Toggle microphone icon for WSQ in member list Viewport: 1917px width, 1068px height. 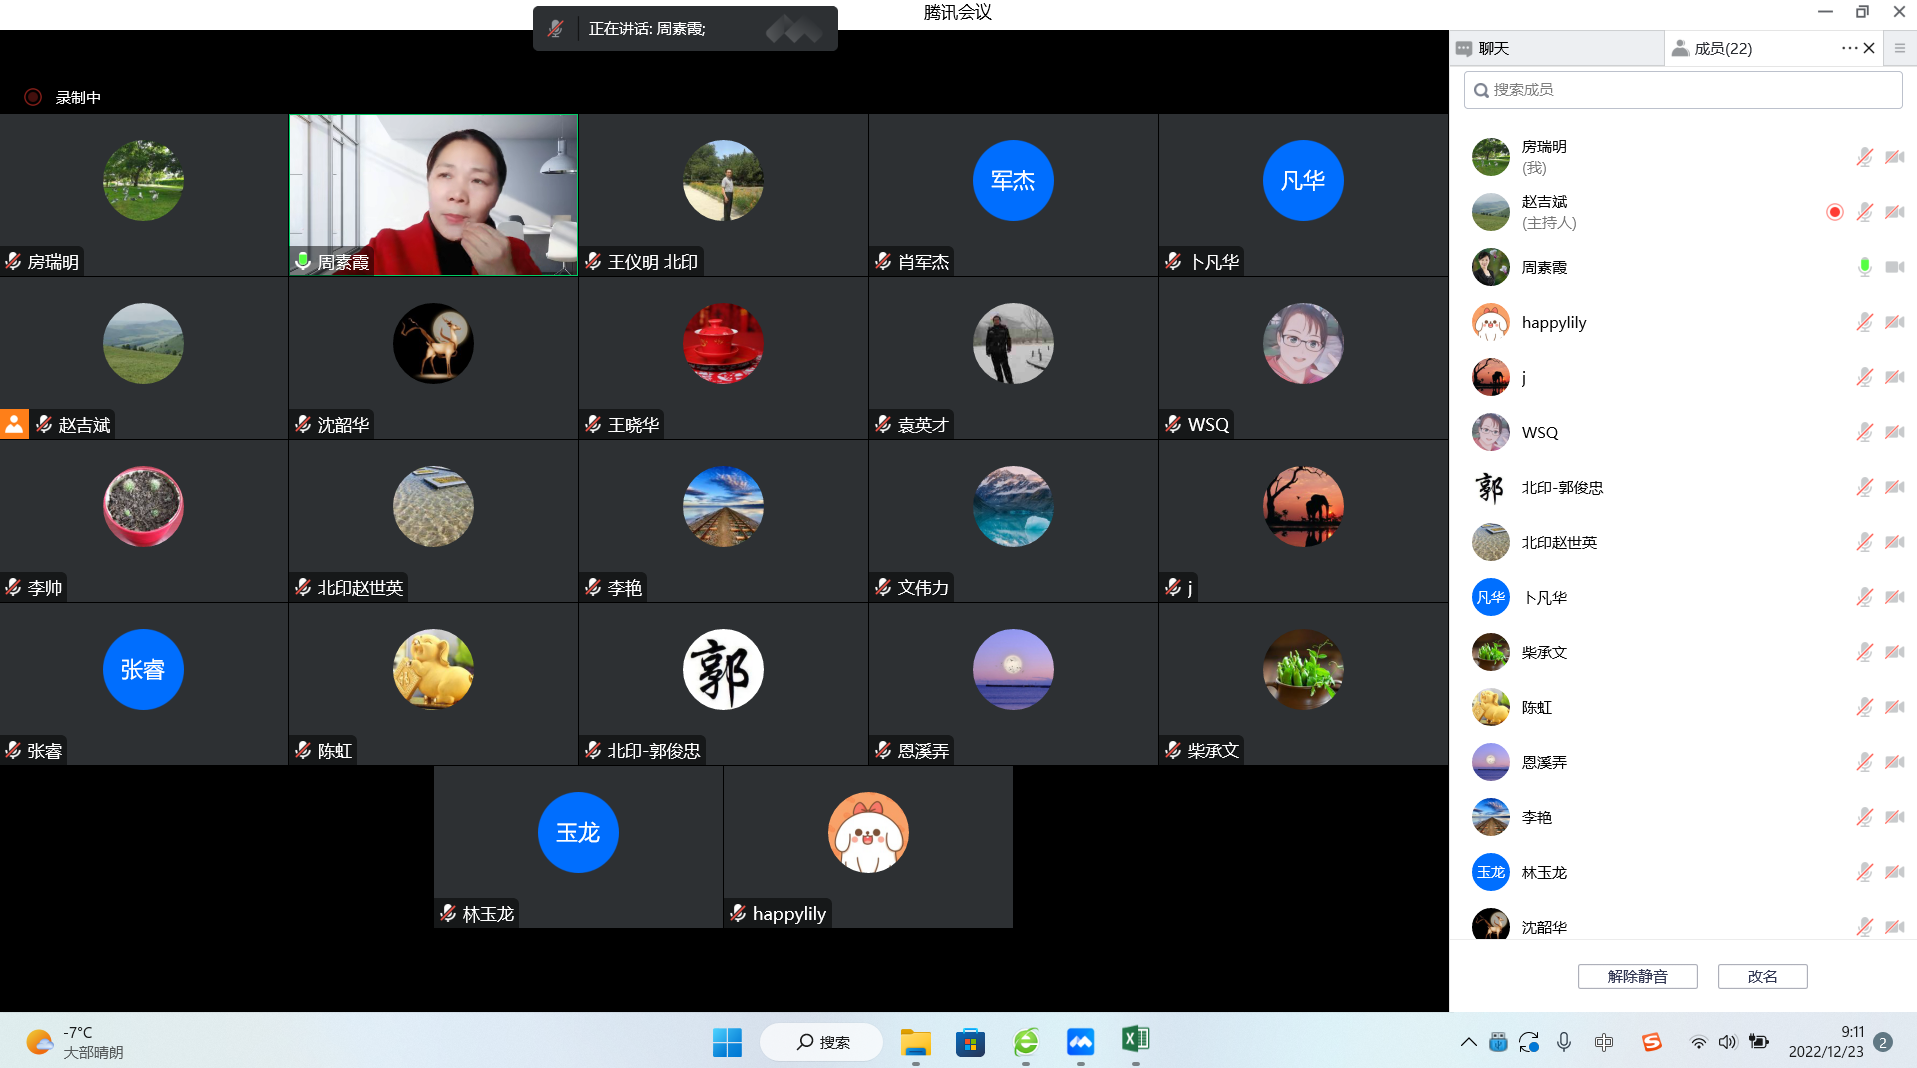tap(1864, 432)
